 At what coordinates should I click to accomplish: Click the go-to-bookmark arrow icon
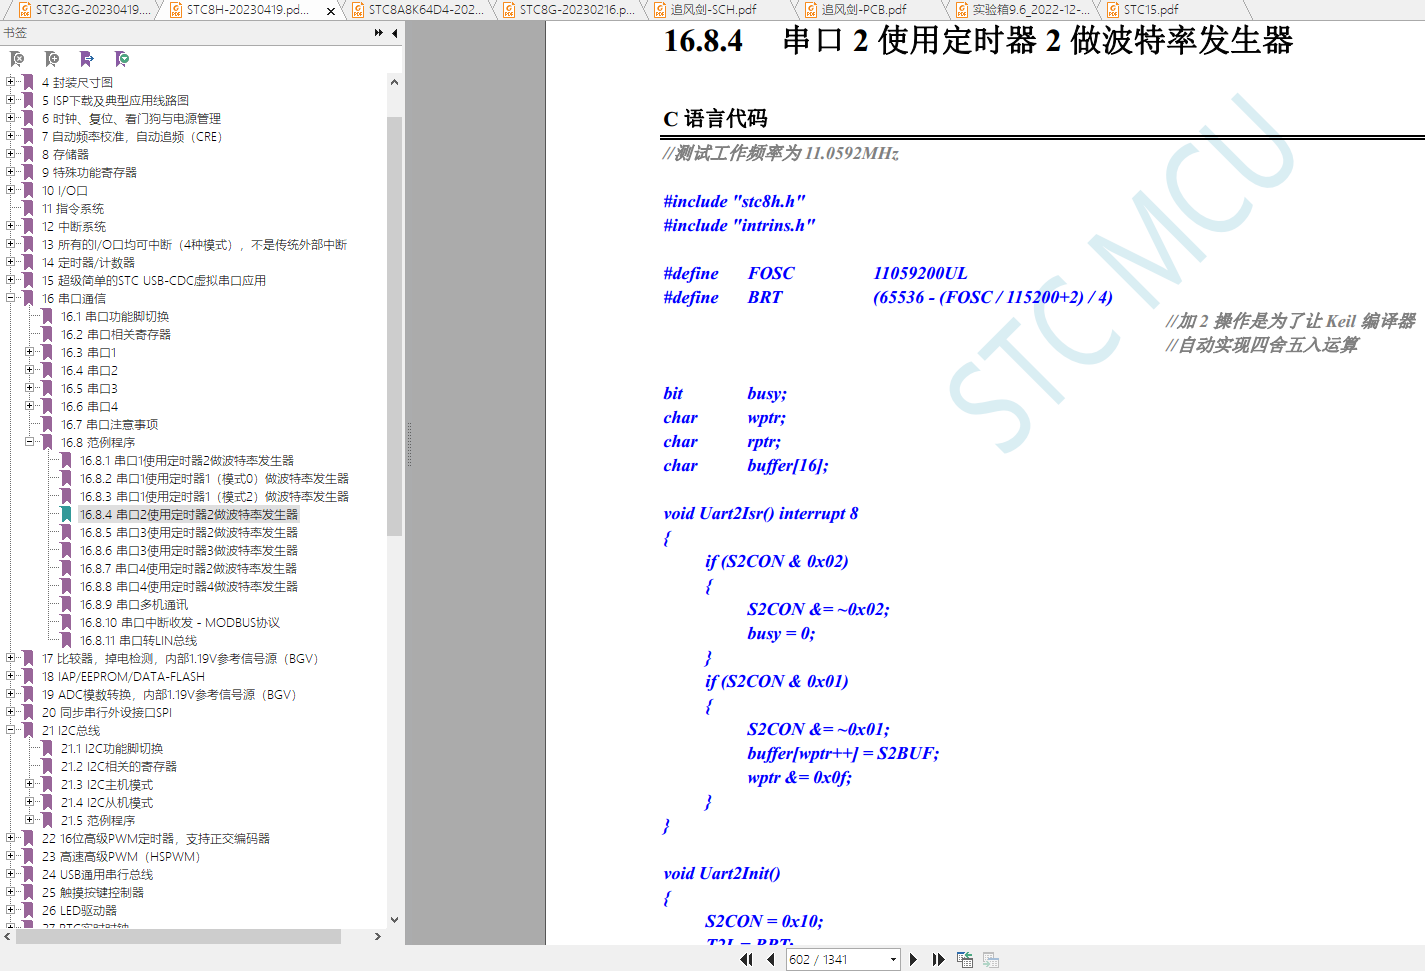point(87,59)
